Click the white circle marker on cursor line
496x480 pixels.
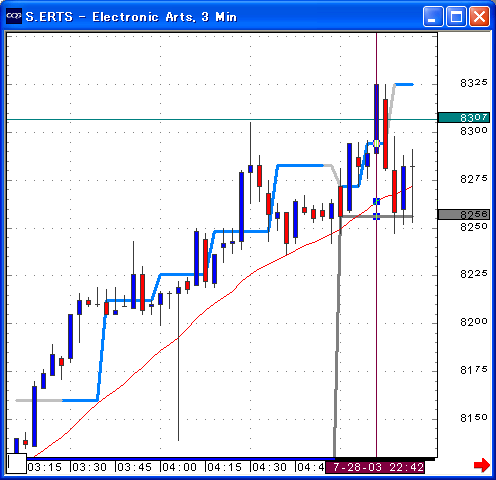(x=376, y=144)
